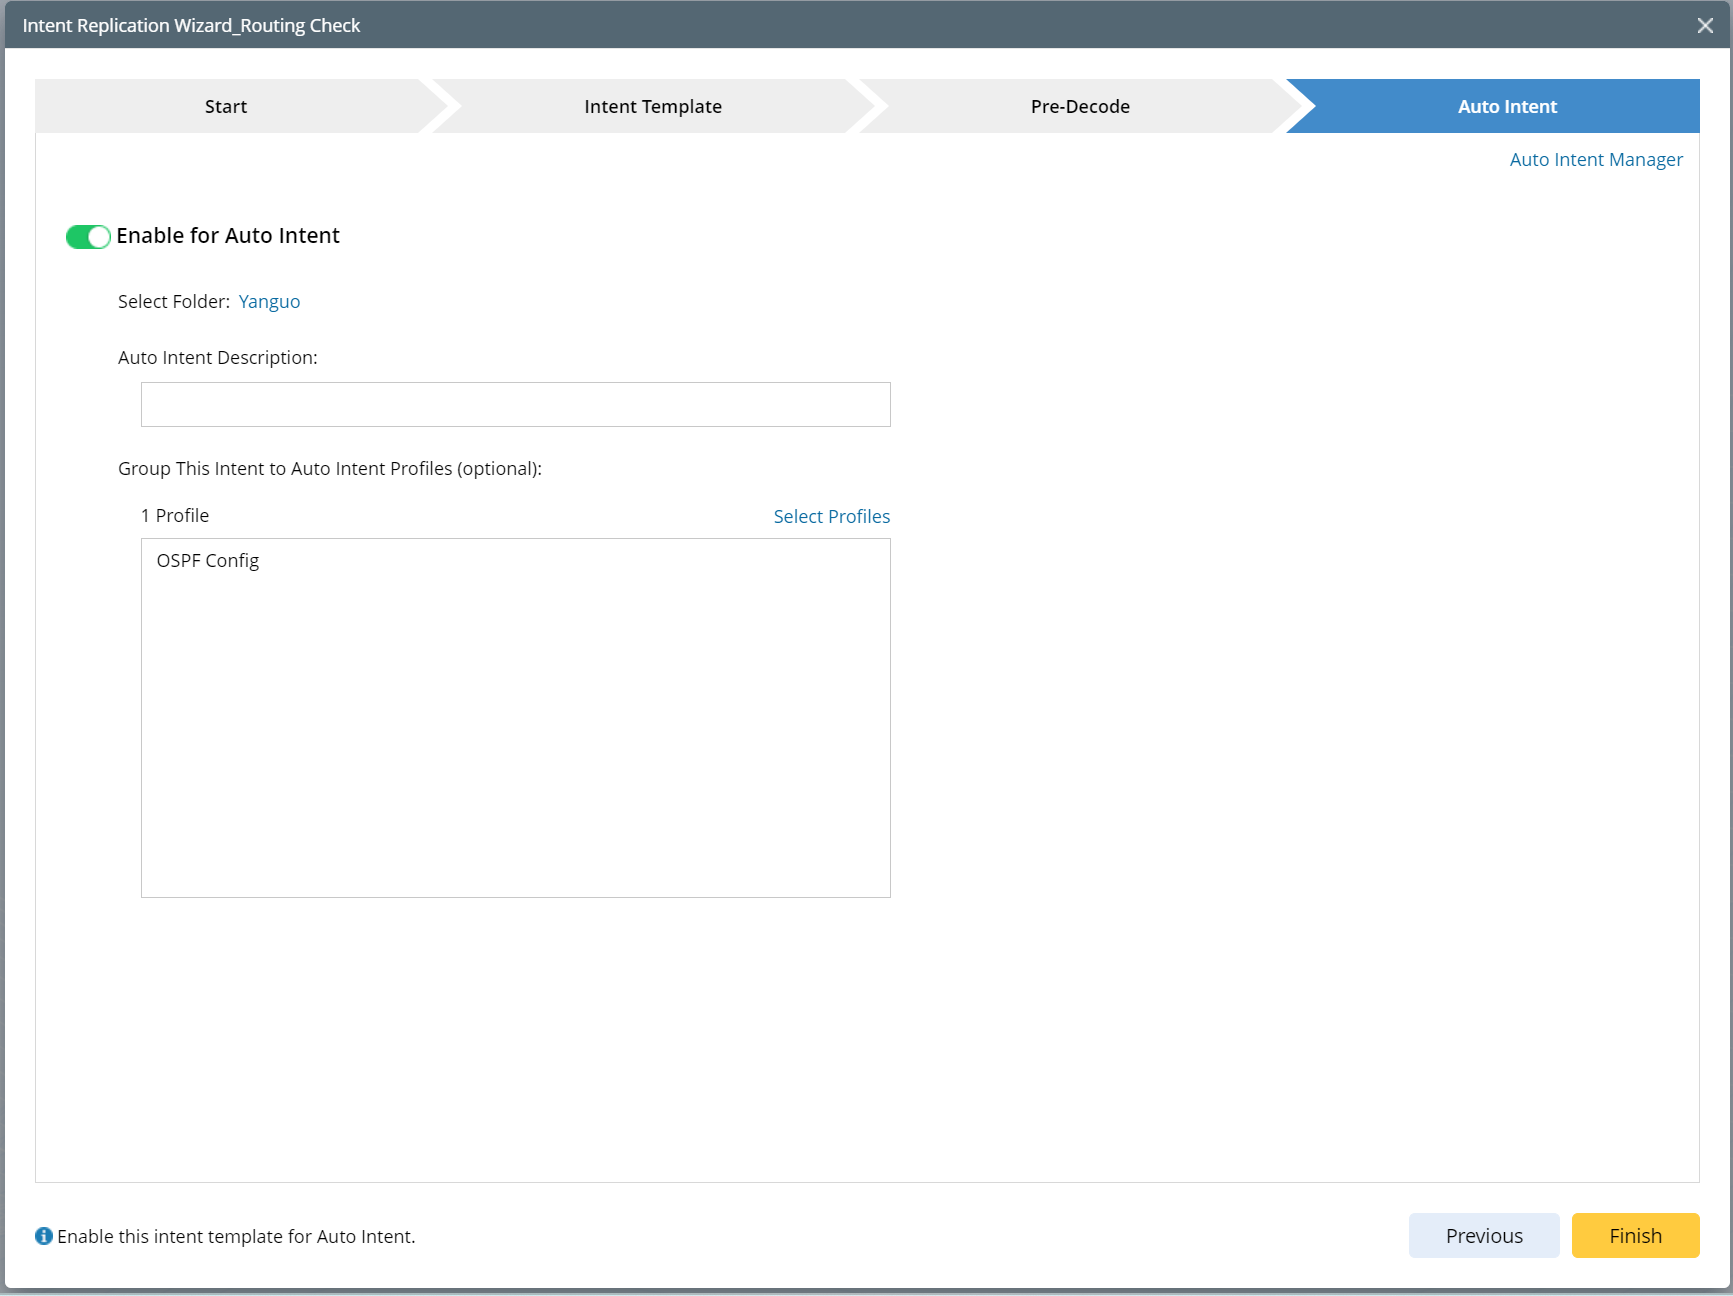Image resolution: width=1733 pixels, height=1296 pixels.
Task: Click the blue info icon in footer
Action: point(44,1236)
